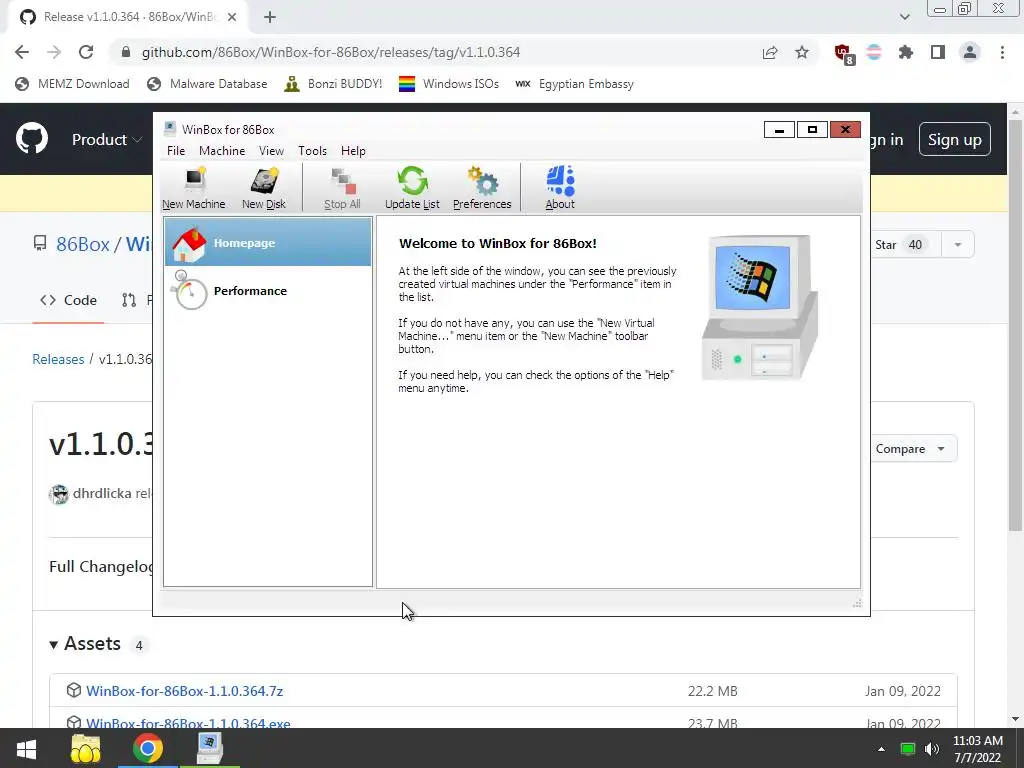
Task: Open Machine menu in WinBox
Action: coord(222,151)
